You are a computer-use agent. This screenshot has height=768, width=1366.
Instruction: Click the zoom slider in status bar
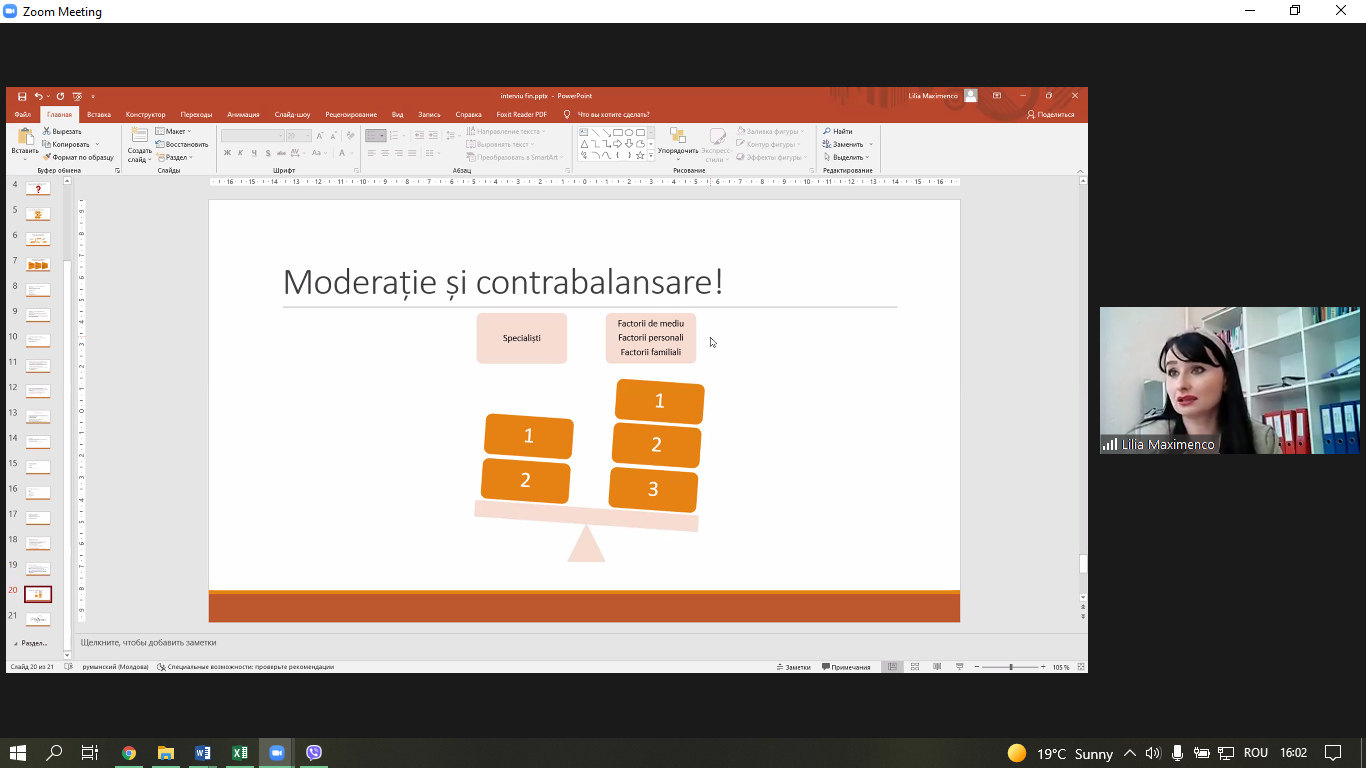click(x=1010, y=667)
